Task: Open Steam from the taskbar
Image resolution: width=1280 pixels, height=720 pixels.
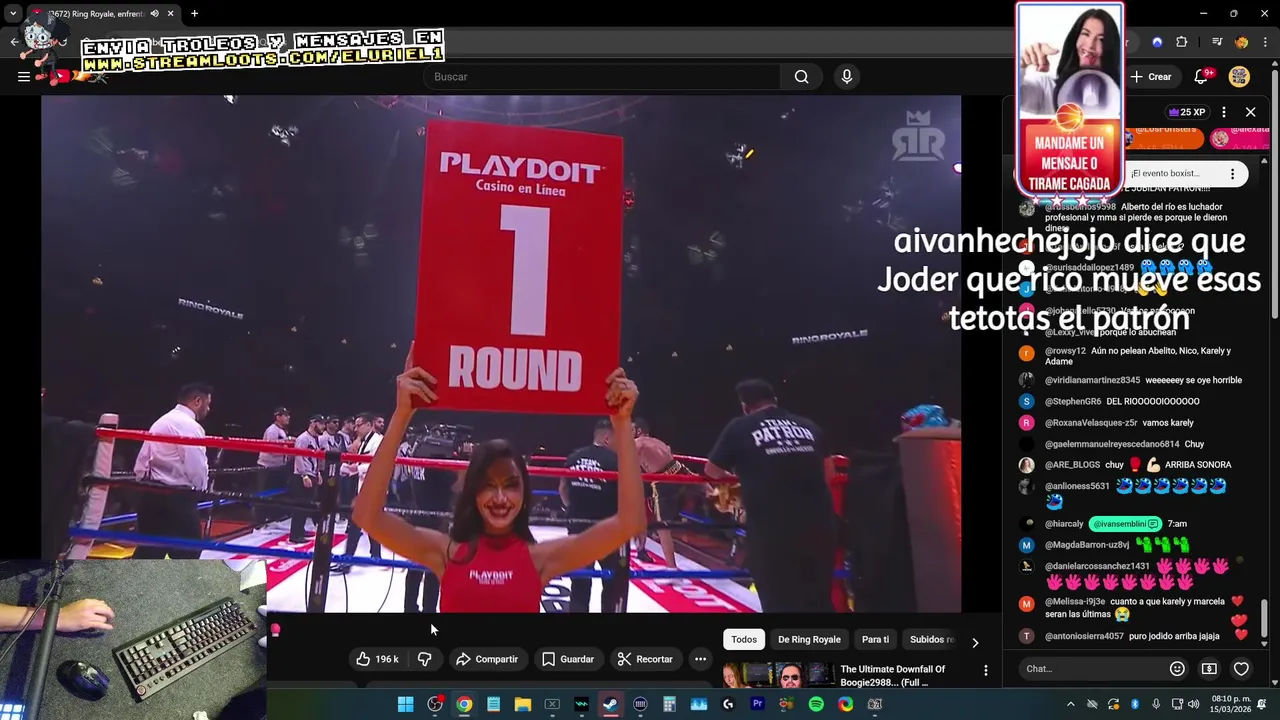Action: (x=610, y=704)
